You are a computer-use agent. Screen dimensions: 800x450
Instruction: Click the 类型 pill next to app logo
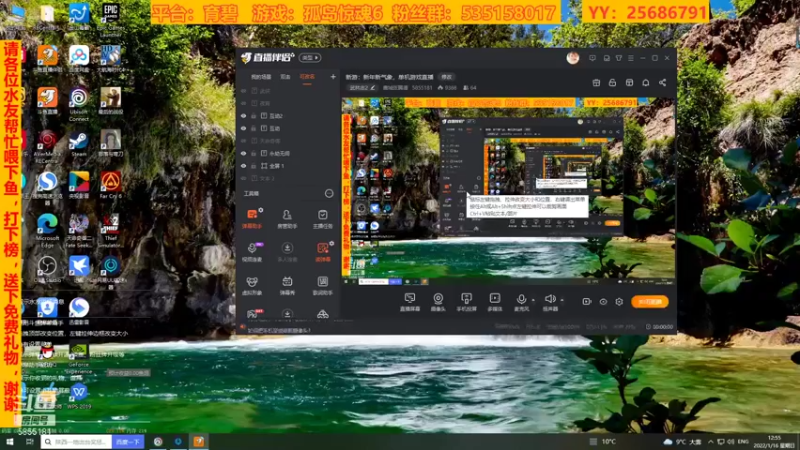310,58
